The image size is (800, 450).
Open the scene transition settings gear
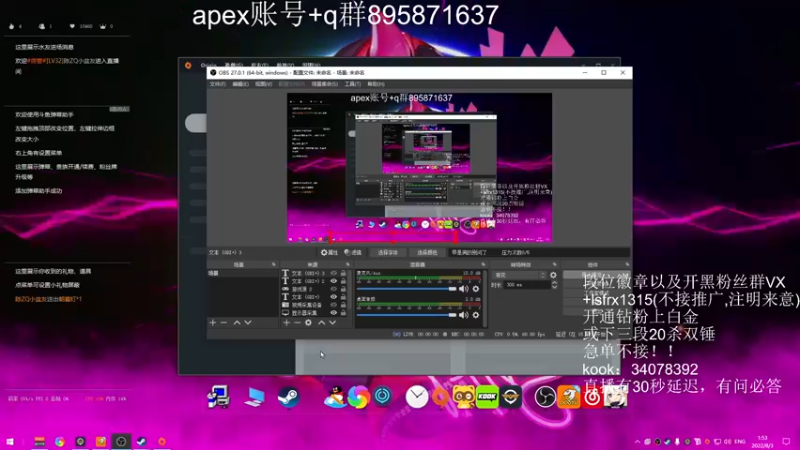coord(553,275)
